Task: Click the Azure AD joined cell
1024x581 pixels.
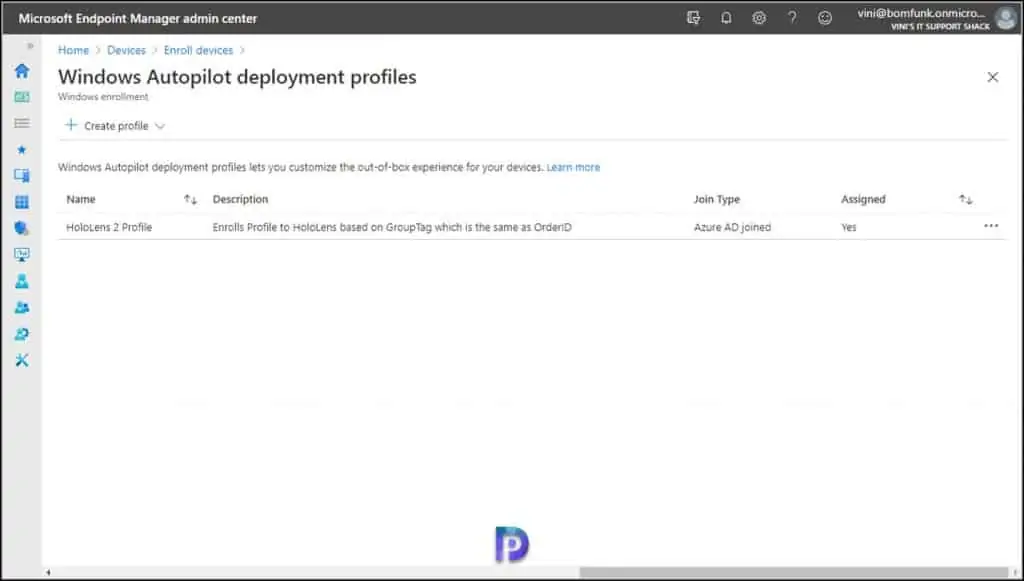Action: [x=732, y=227]
